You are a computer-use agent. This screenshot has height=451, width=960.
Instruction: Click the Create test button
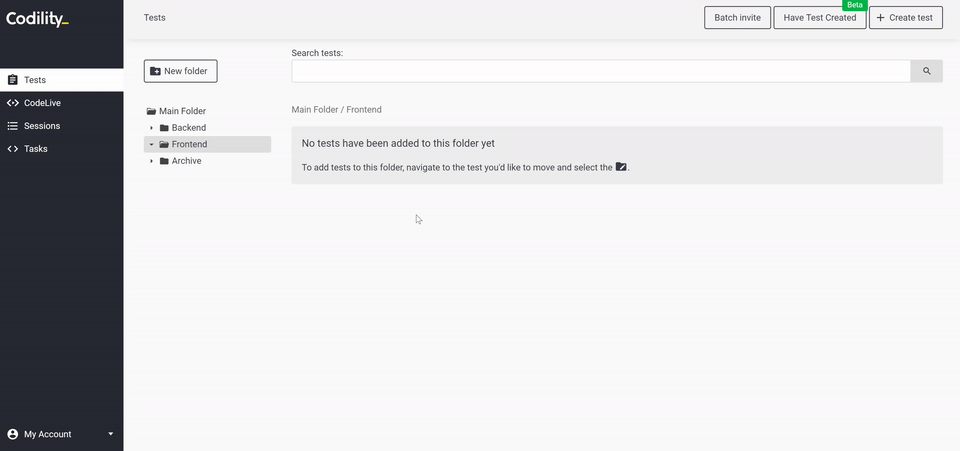coord(906,18)
